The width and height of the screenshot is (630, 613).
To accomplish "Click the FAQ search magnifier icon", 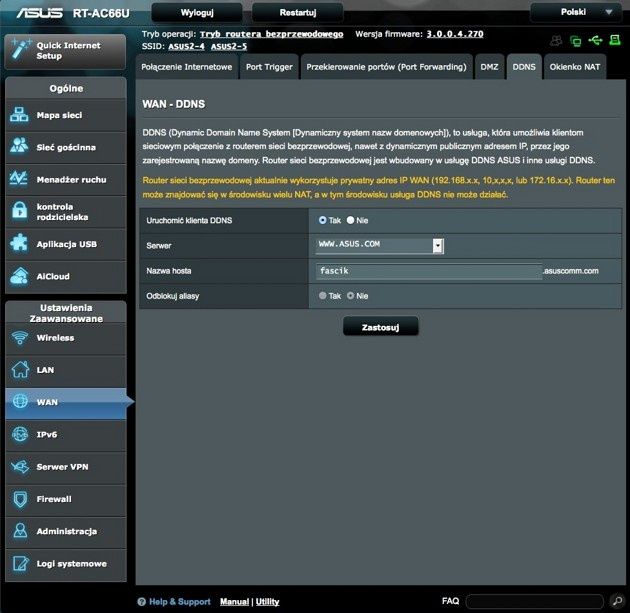I will (x=616, y=601).
